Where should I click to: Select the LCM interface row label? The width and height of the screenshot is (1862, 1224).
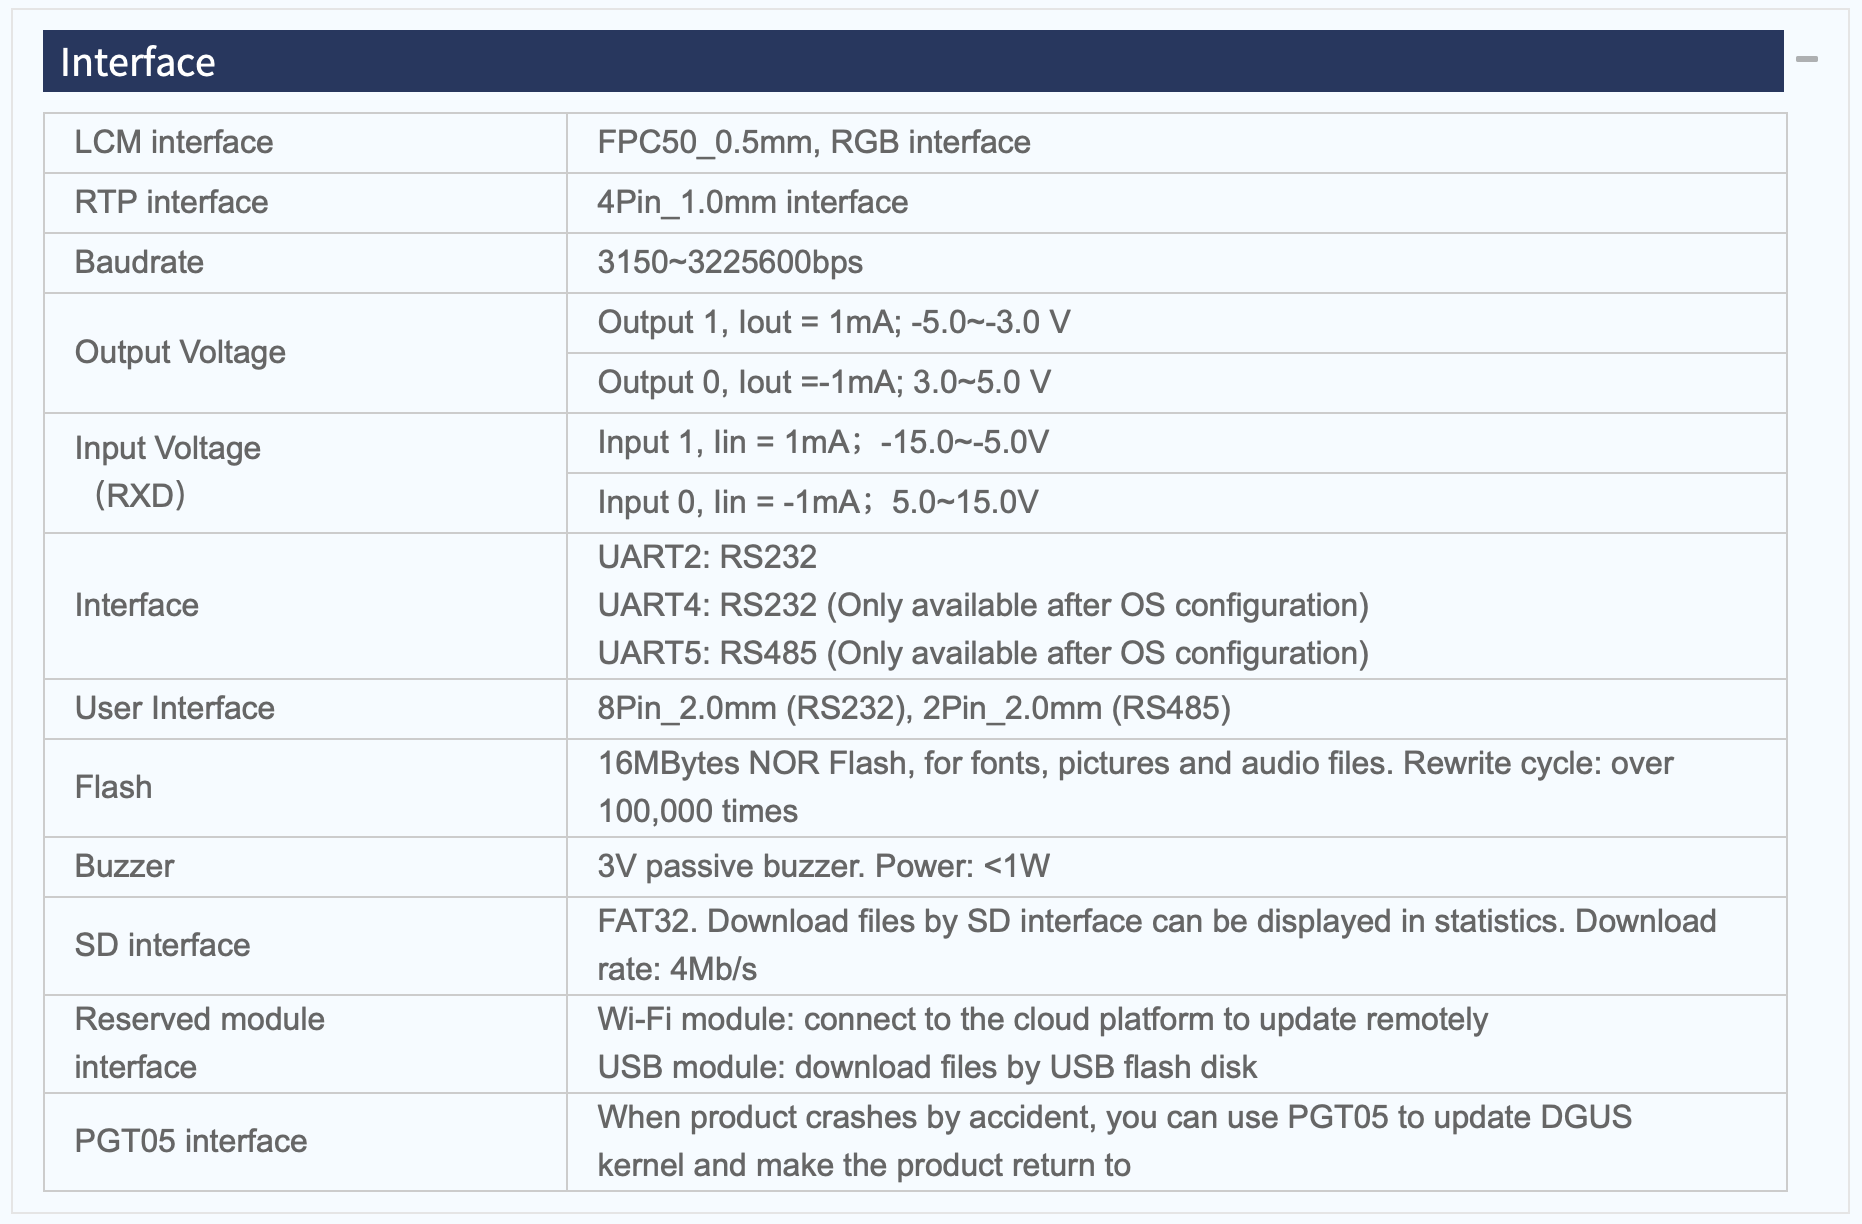coord(305,143)
